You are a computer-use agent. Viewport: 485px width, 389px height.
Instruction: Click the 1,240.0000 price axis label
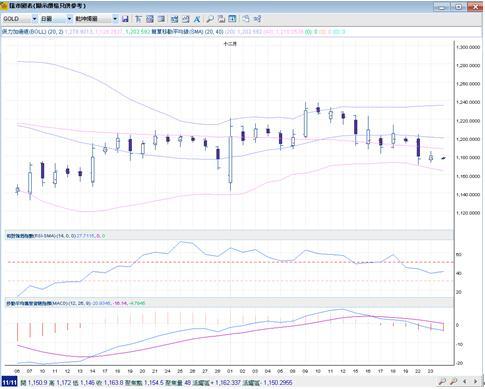[468, 102]
